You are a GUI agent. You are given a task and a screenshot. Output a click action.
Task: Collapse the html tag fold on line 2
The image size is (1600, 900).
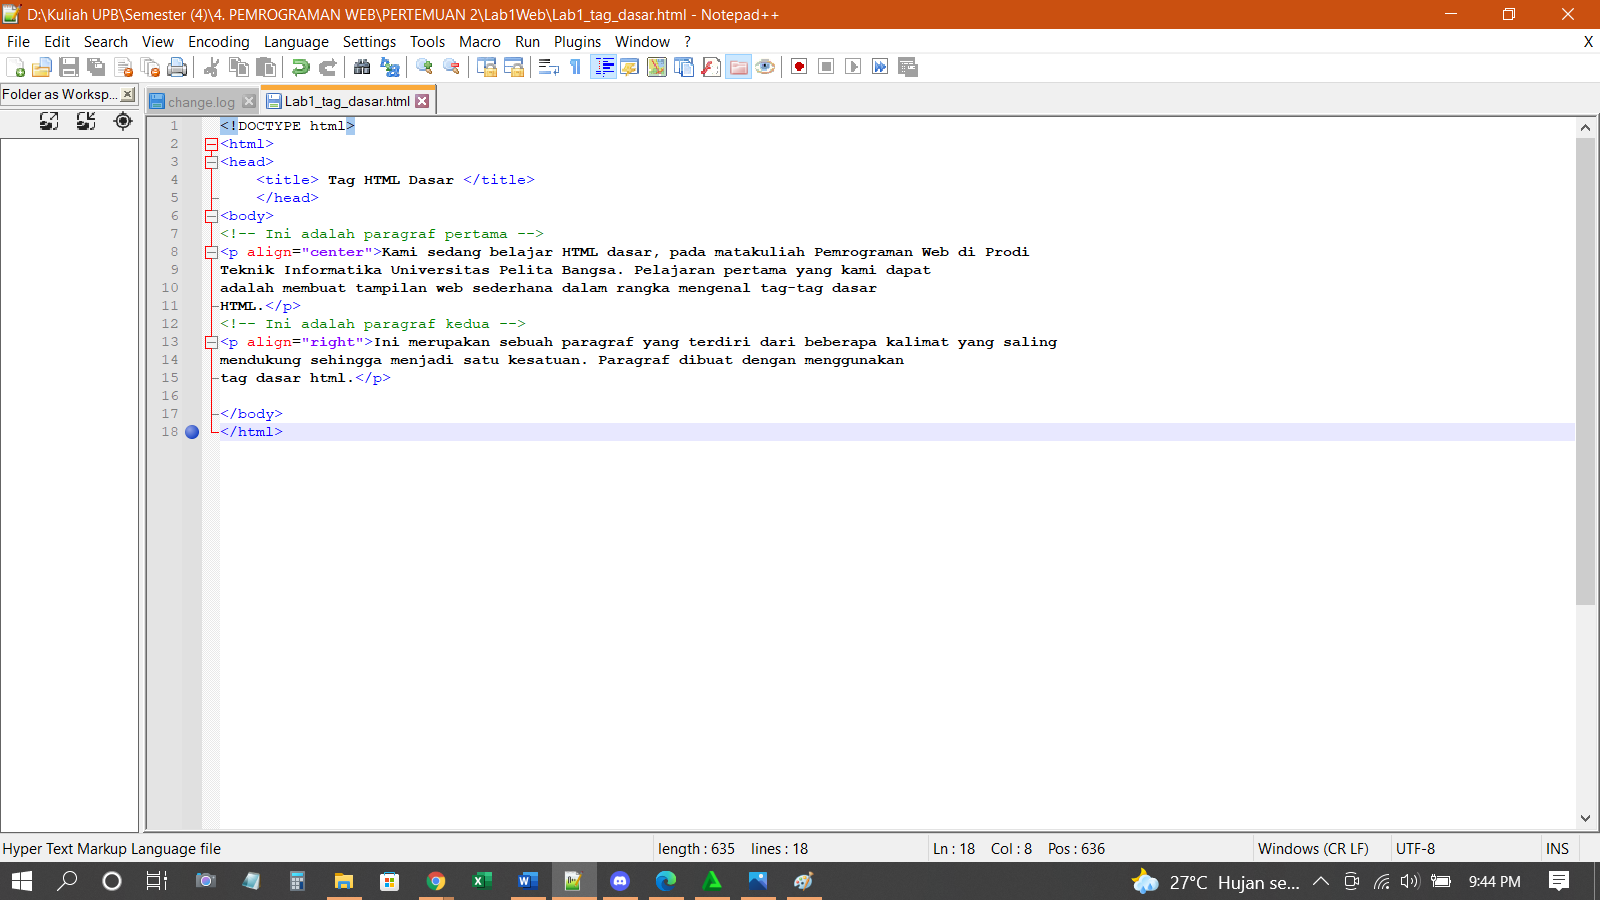click(x=211, y=144)
